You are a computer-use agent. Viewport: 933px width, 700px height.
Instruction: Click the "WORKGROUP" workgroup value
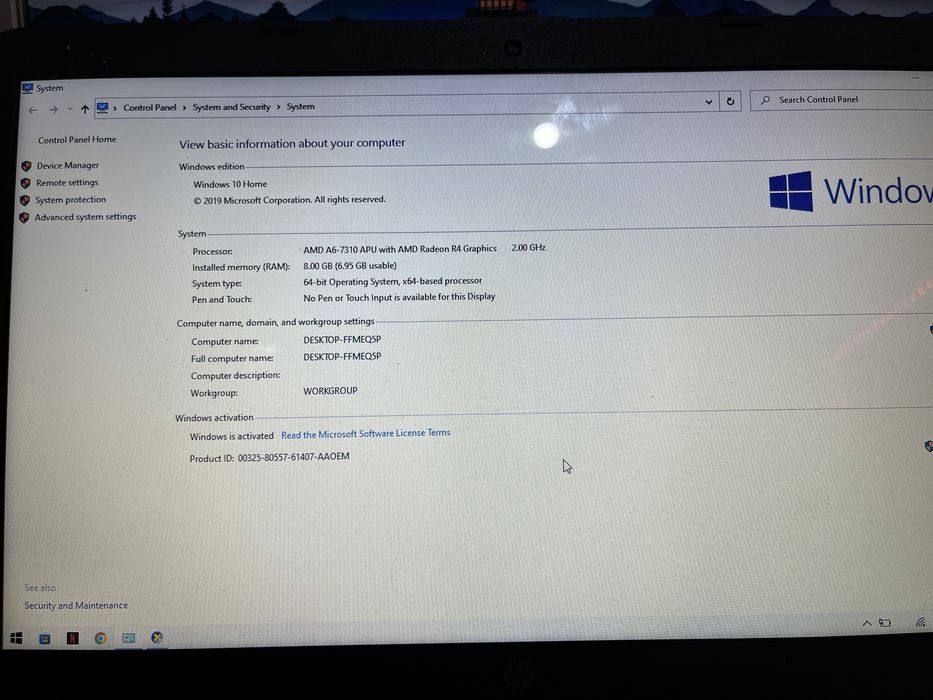(x=330, y=391)
